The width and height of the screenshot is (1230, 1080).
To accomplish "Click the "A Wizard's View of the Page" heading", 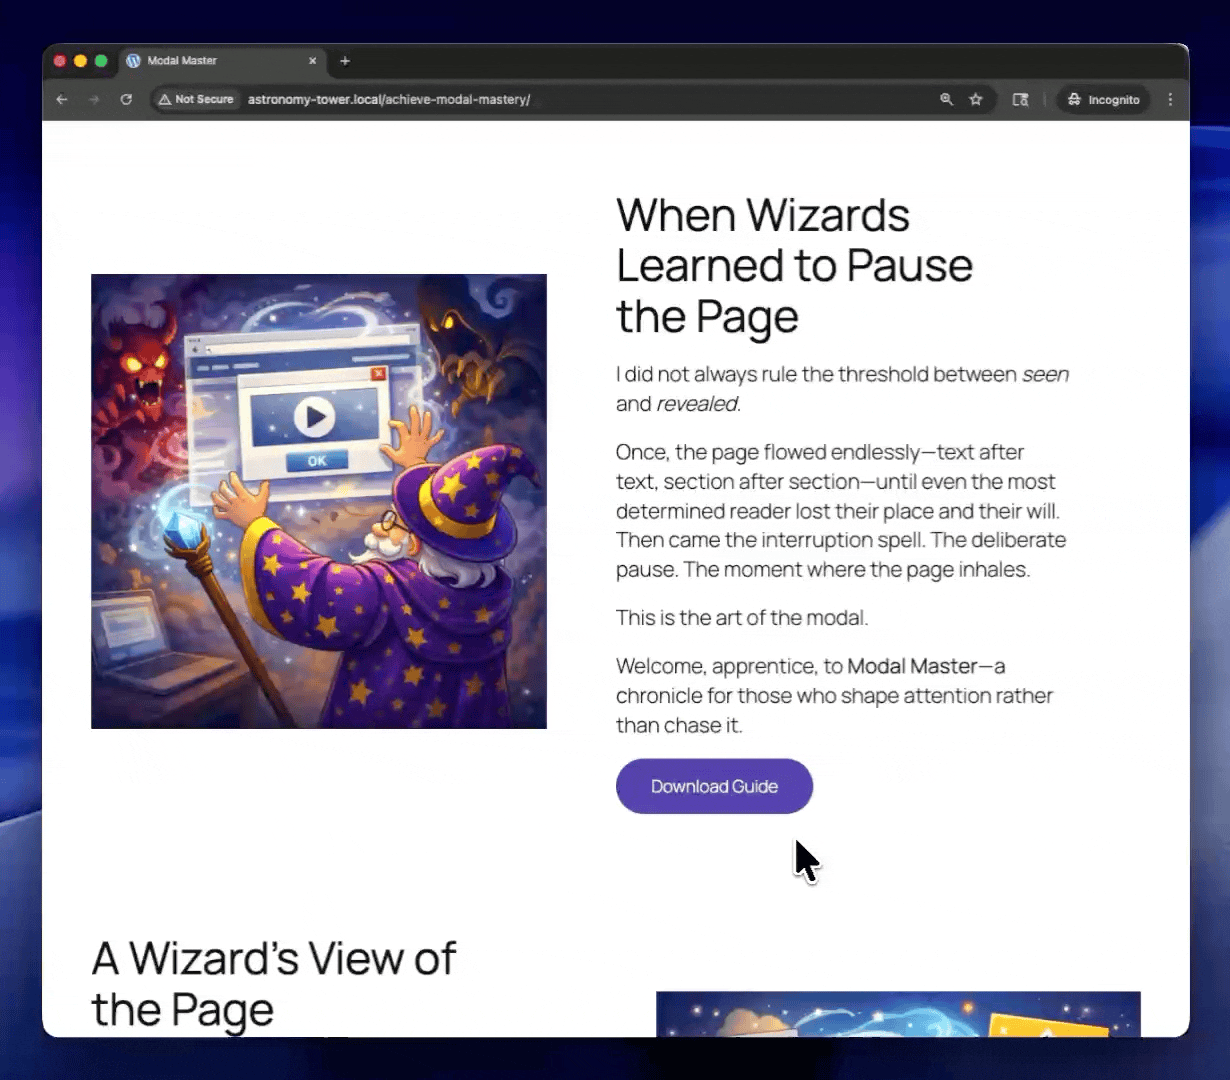I will [273, 984].
